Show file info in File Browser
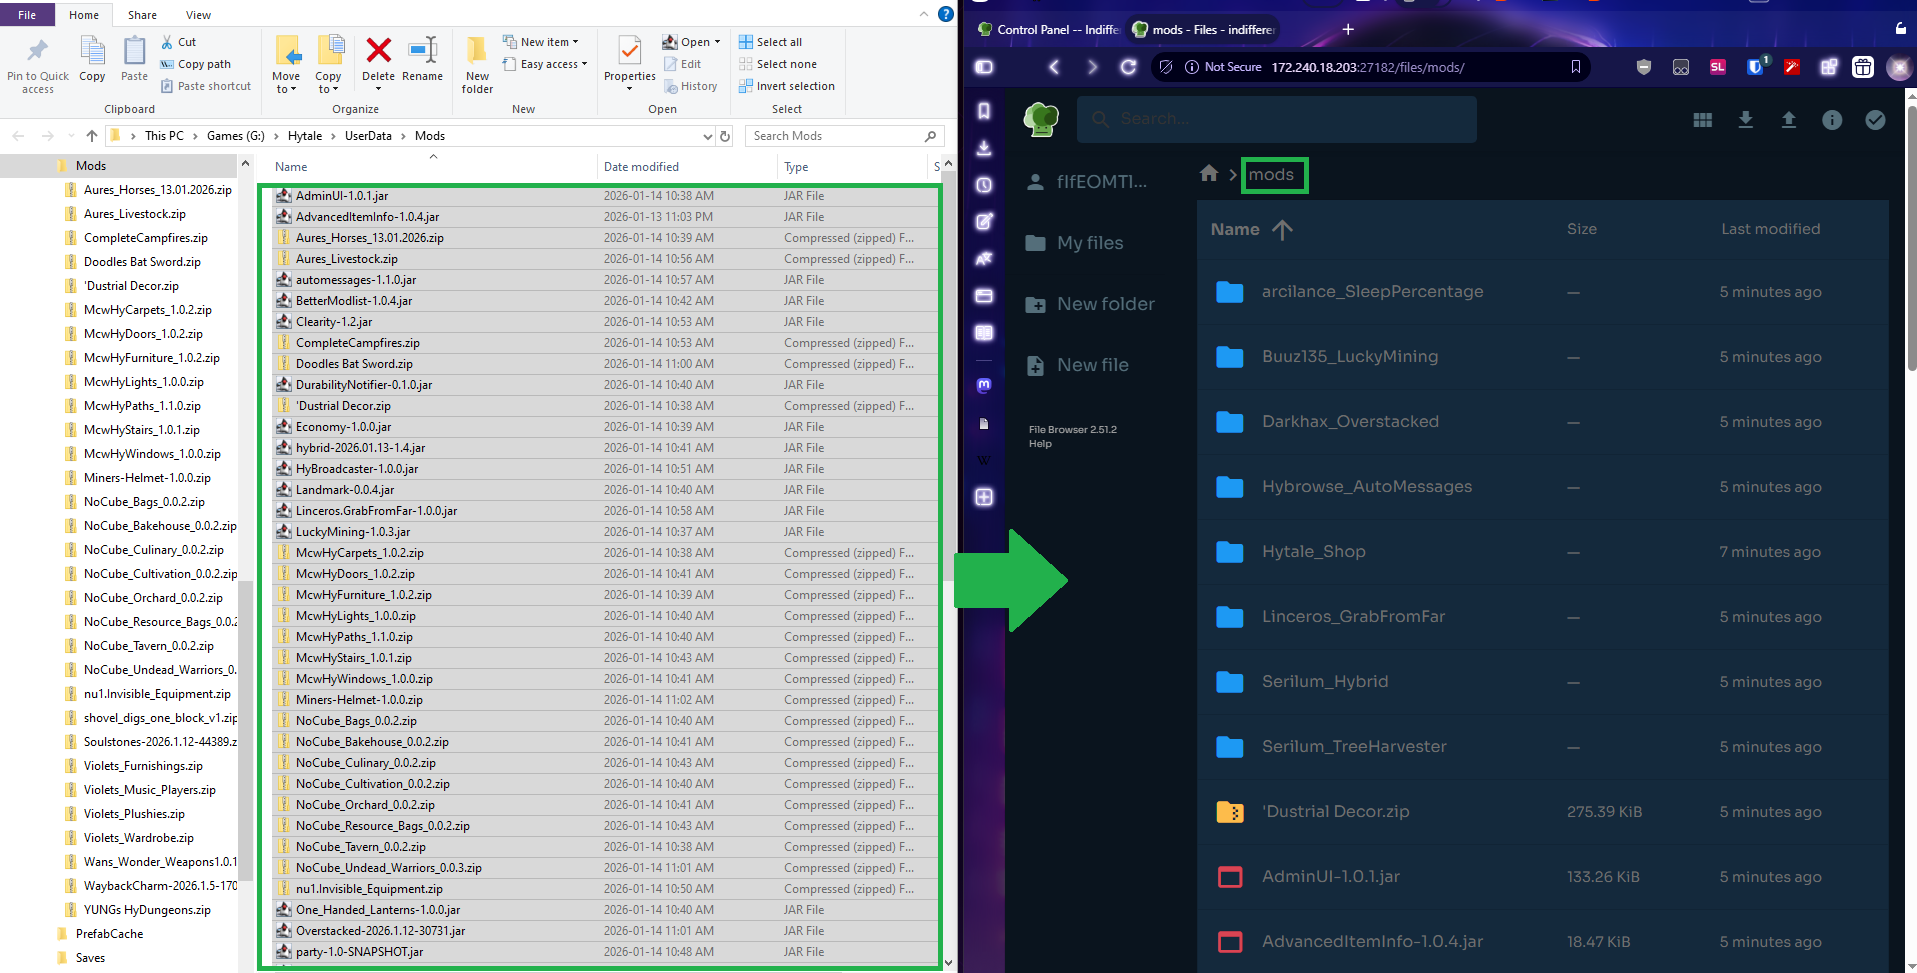The height and width of the screenshot is (973, 1917). pyautogui.click(x=1831, y=120)
